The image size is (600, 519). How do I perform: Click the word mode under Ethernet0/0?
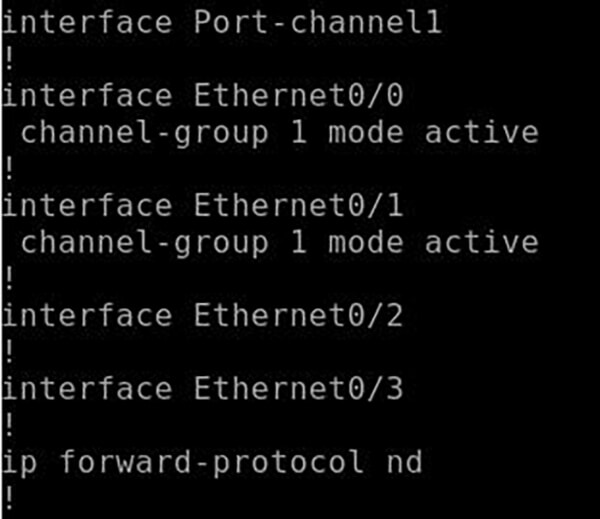(366, 132)
